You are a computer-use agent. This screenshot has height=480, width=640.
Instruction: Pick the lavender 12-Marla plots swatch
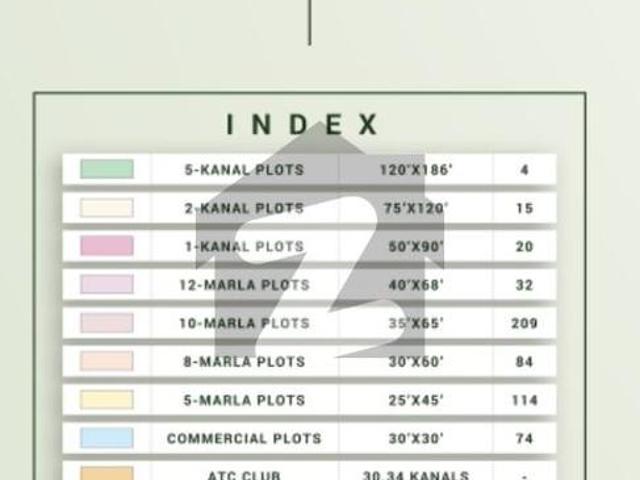pyautogui.click(x=106, y=285)
